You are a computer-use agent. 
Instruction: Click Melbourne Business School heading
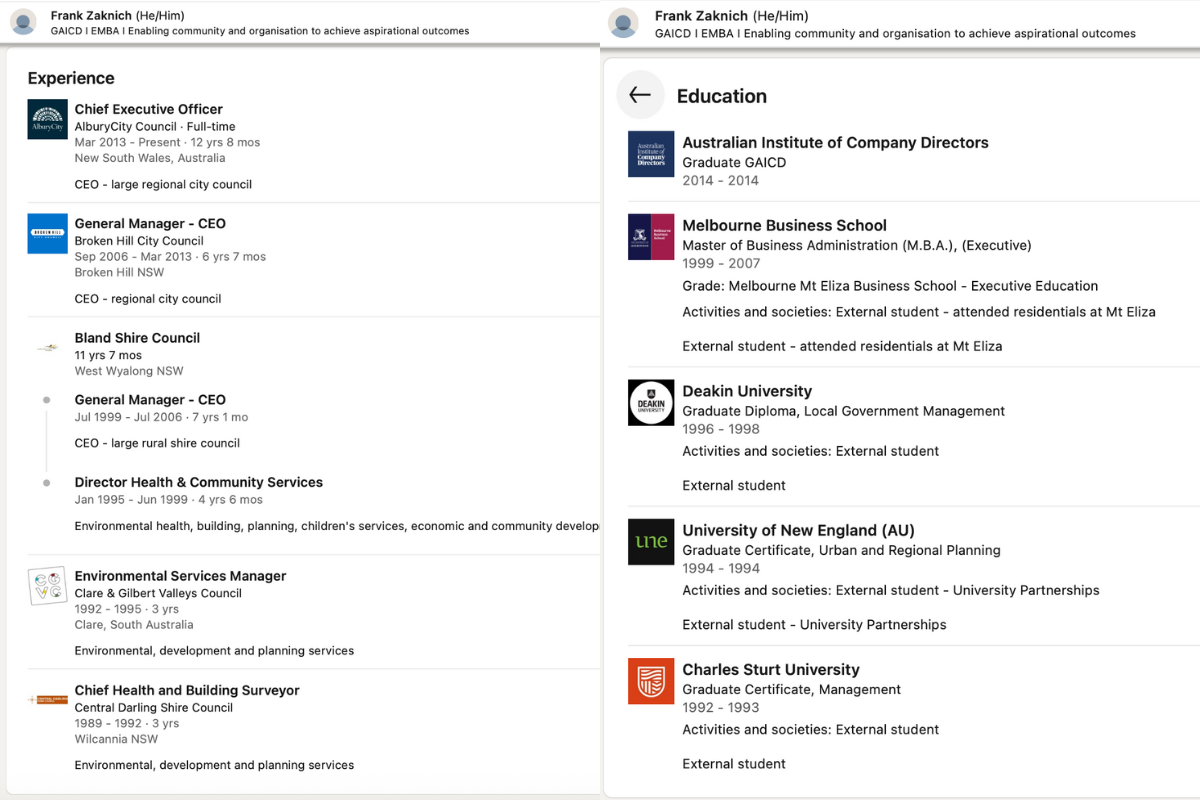click(784, 226)
